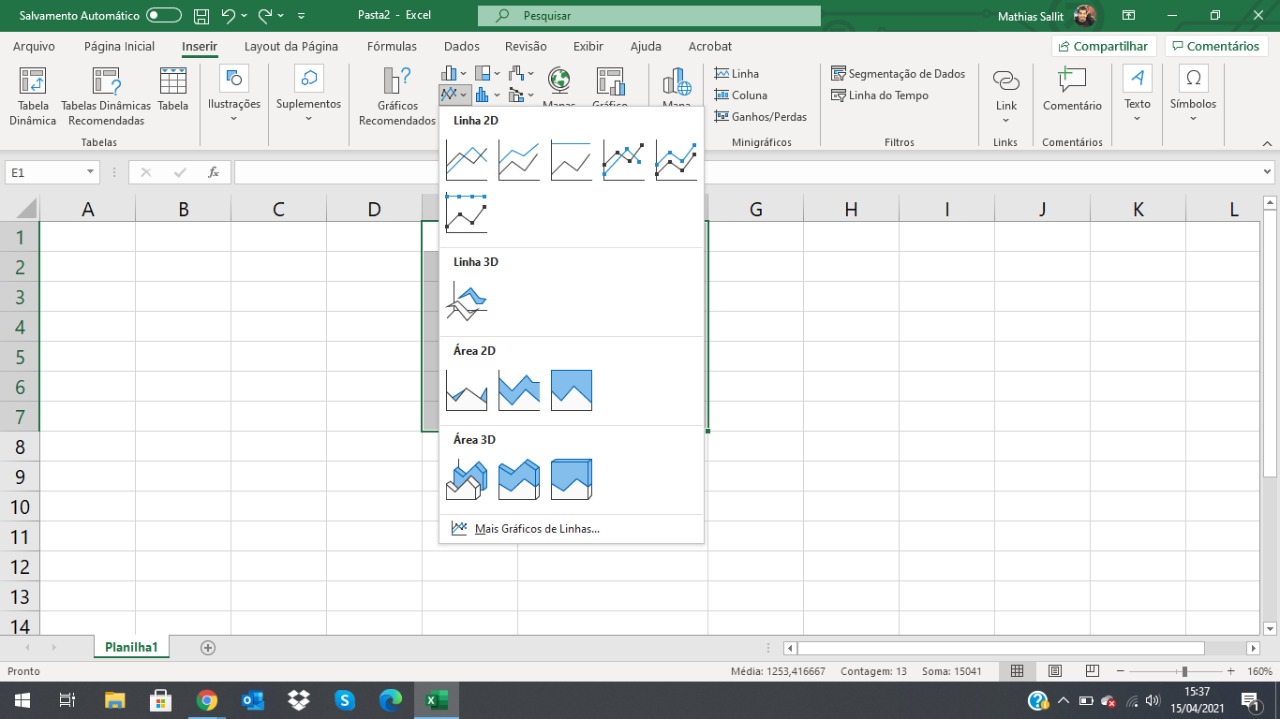Insert the Ganhos/Perdas sparkline

760,117
